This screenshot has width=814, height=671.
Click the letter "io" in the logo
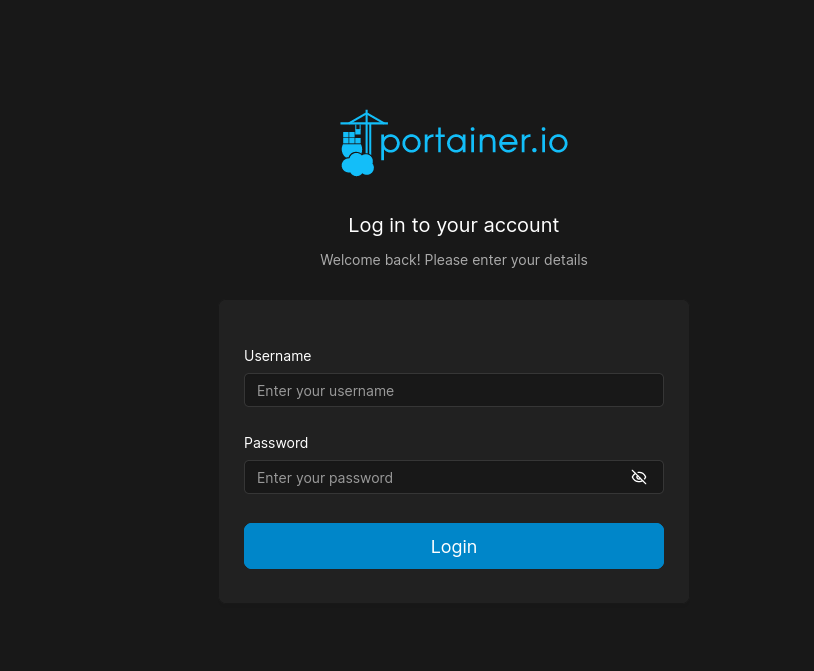pyautogui.click(x=554, y=140)
